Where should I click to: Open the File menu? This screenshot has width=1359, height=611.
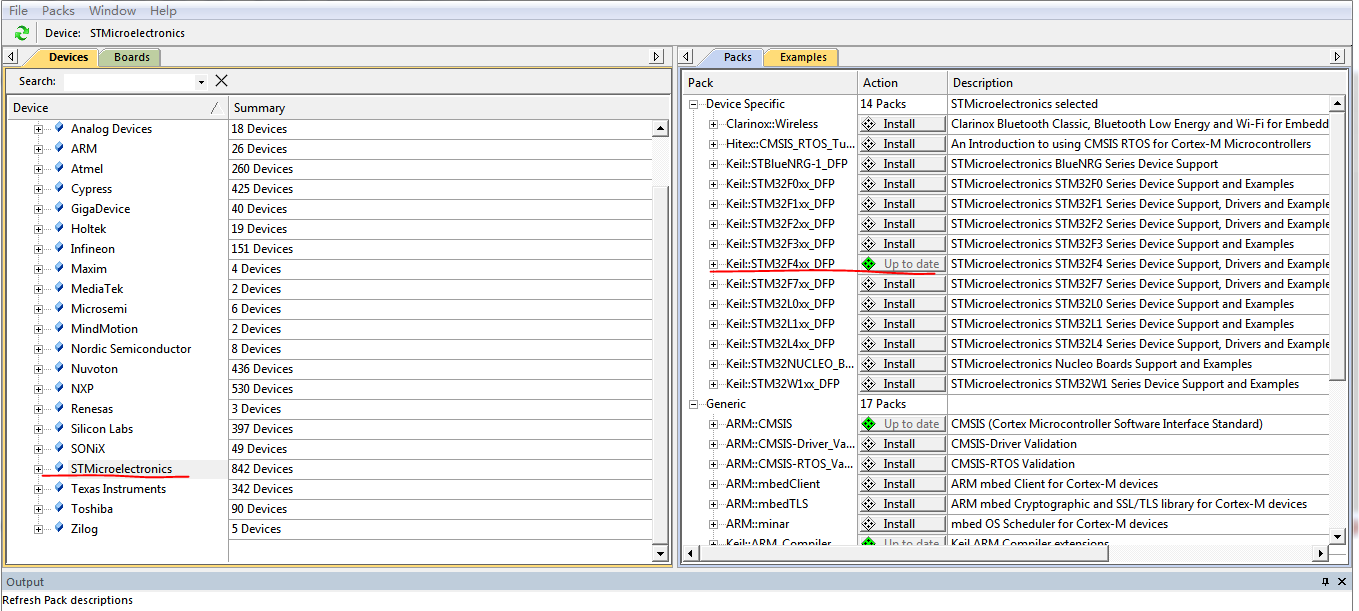18,10
